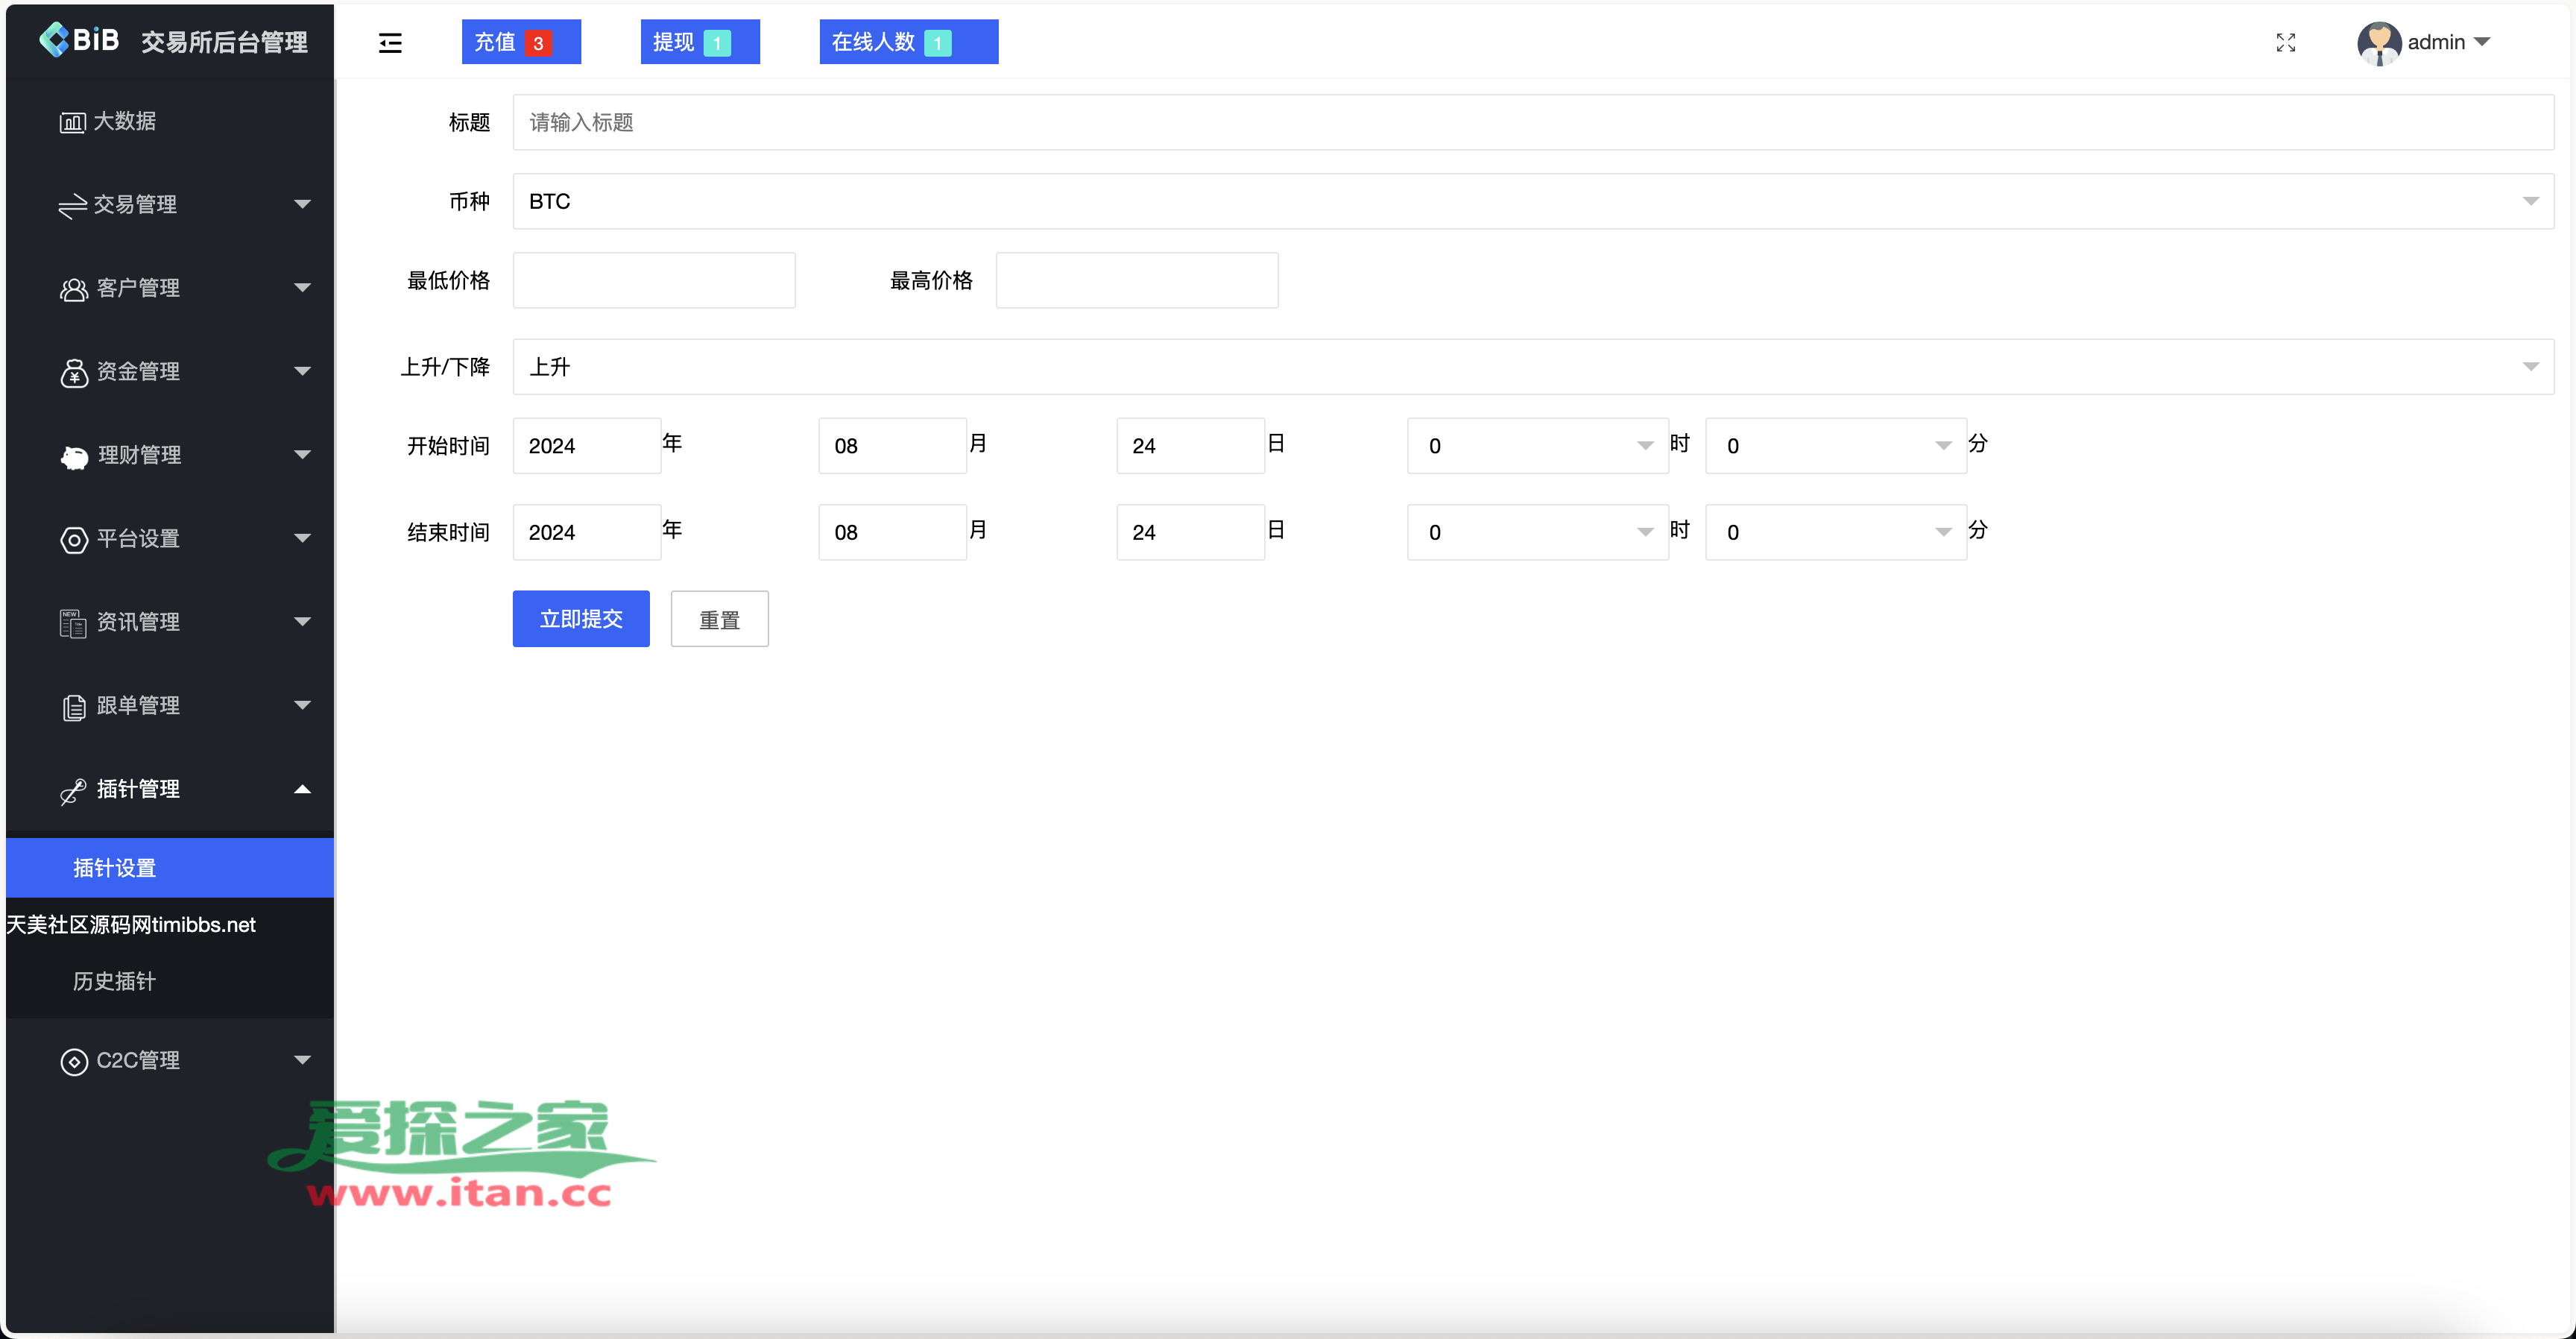Click the 客户管理 customer management icon

click(x=73, y=288)
